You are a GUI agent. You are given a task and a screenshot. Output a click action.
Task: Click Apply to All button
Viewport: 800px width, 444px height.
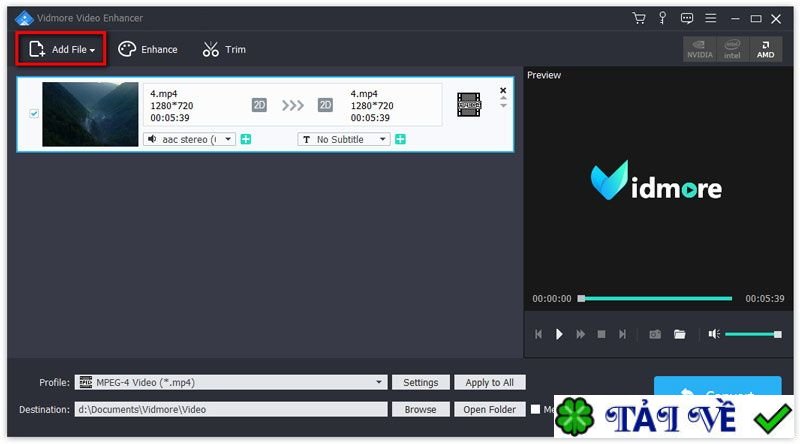pos(489,382)
